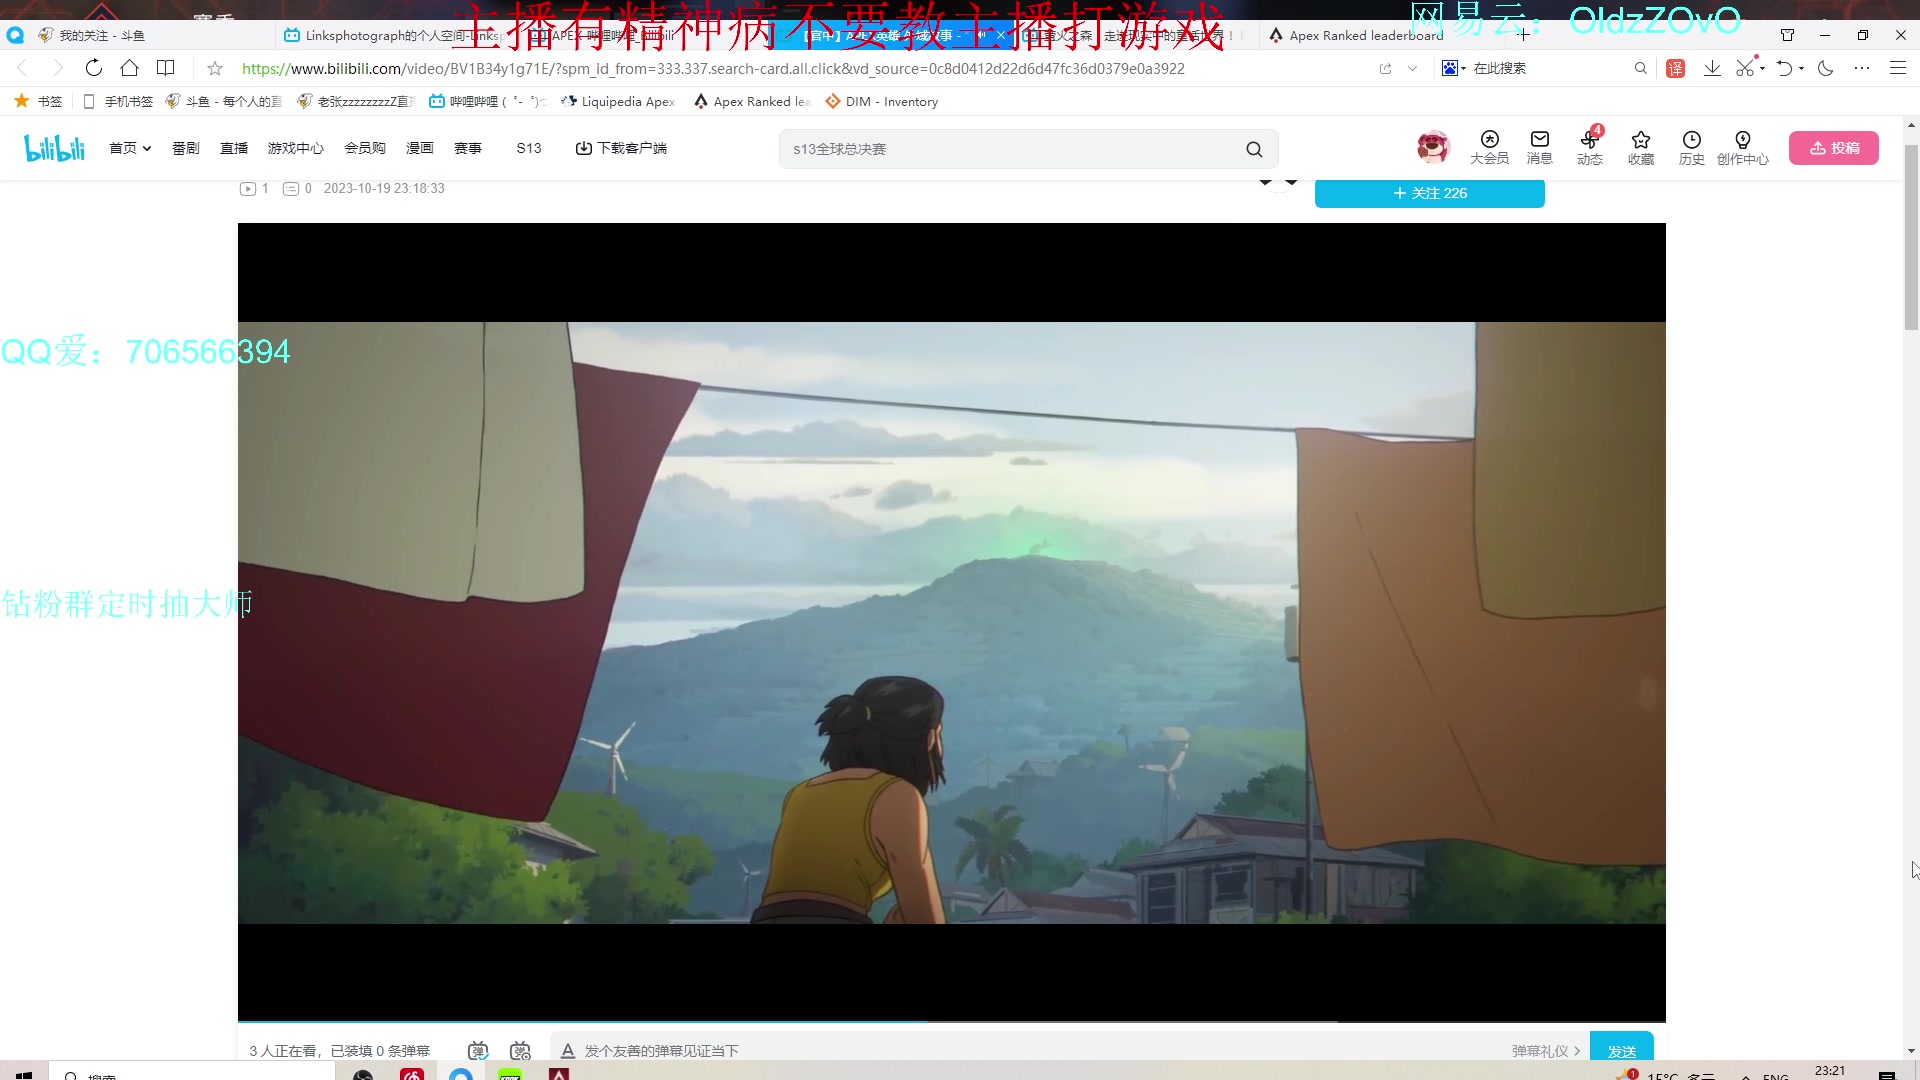This screenshot has height=1080, width=1920.
Task: Open 大会员 membership icon
Action: tap(1490, 148)
